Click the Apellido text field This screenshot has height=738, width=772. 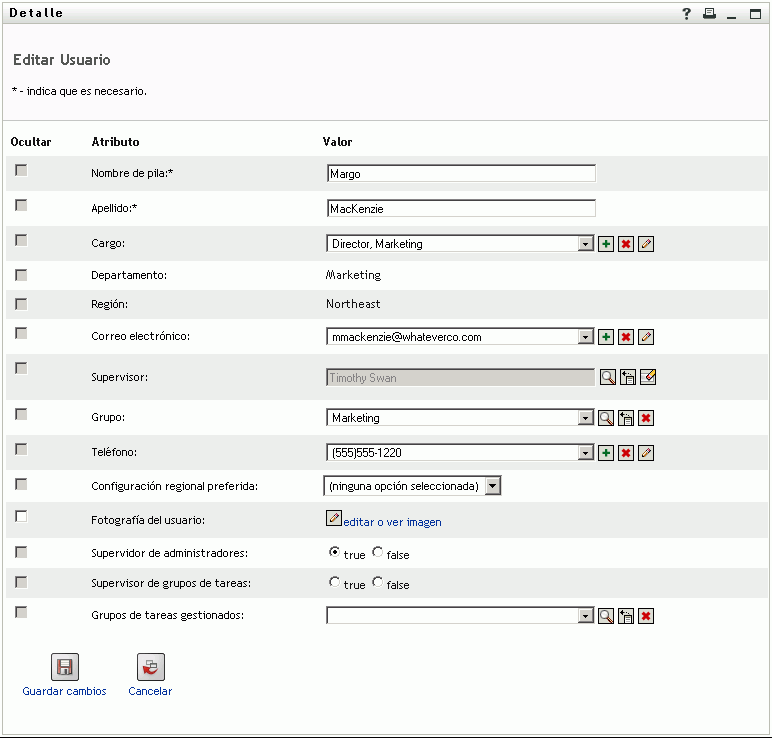point(461,209)
